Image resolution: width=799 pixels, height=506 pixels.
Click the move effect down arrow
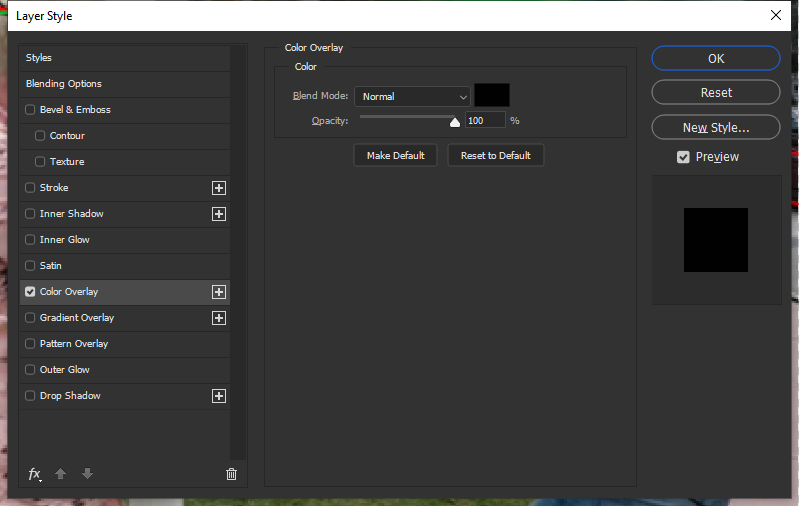pyautogui.click(x=87, y=474)
